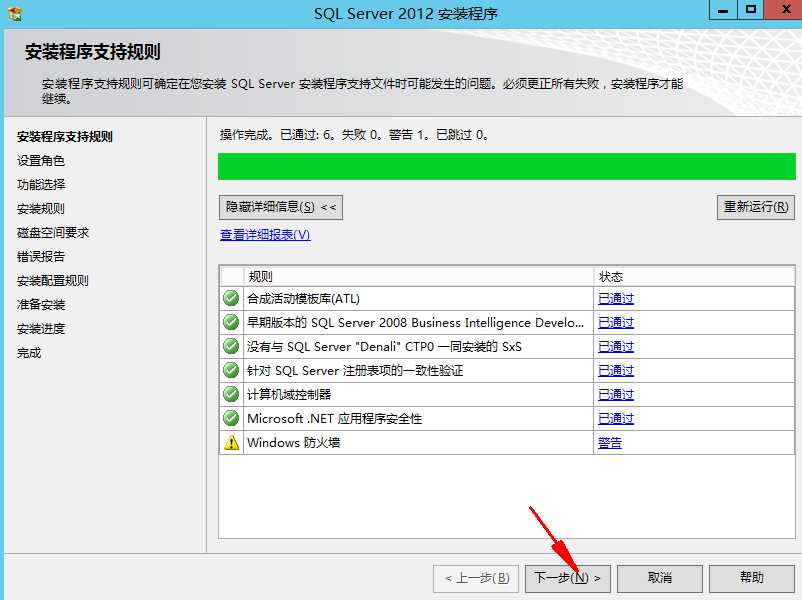802x600 pixels.
Task: Open 已通过 link for Denali CTP0 SxS rule
Action: pyautogui.click(x=616, y=346)
